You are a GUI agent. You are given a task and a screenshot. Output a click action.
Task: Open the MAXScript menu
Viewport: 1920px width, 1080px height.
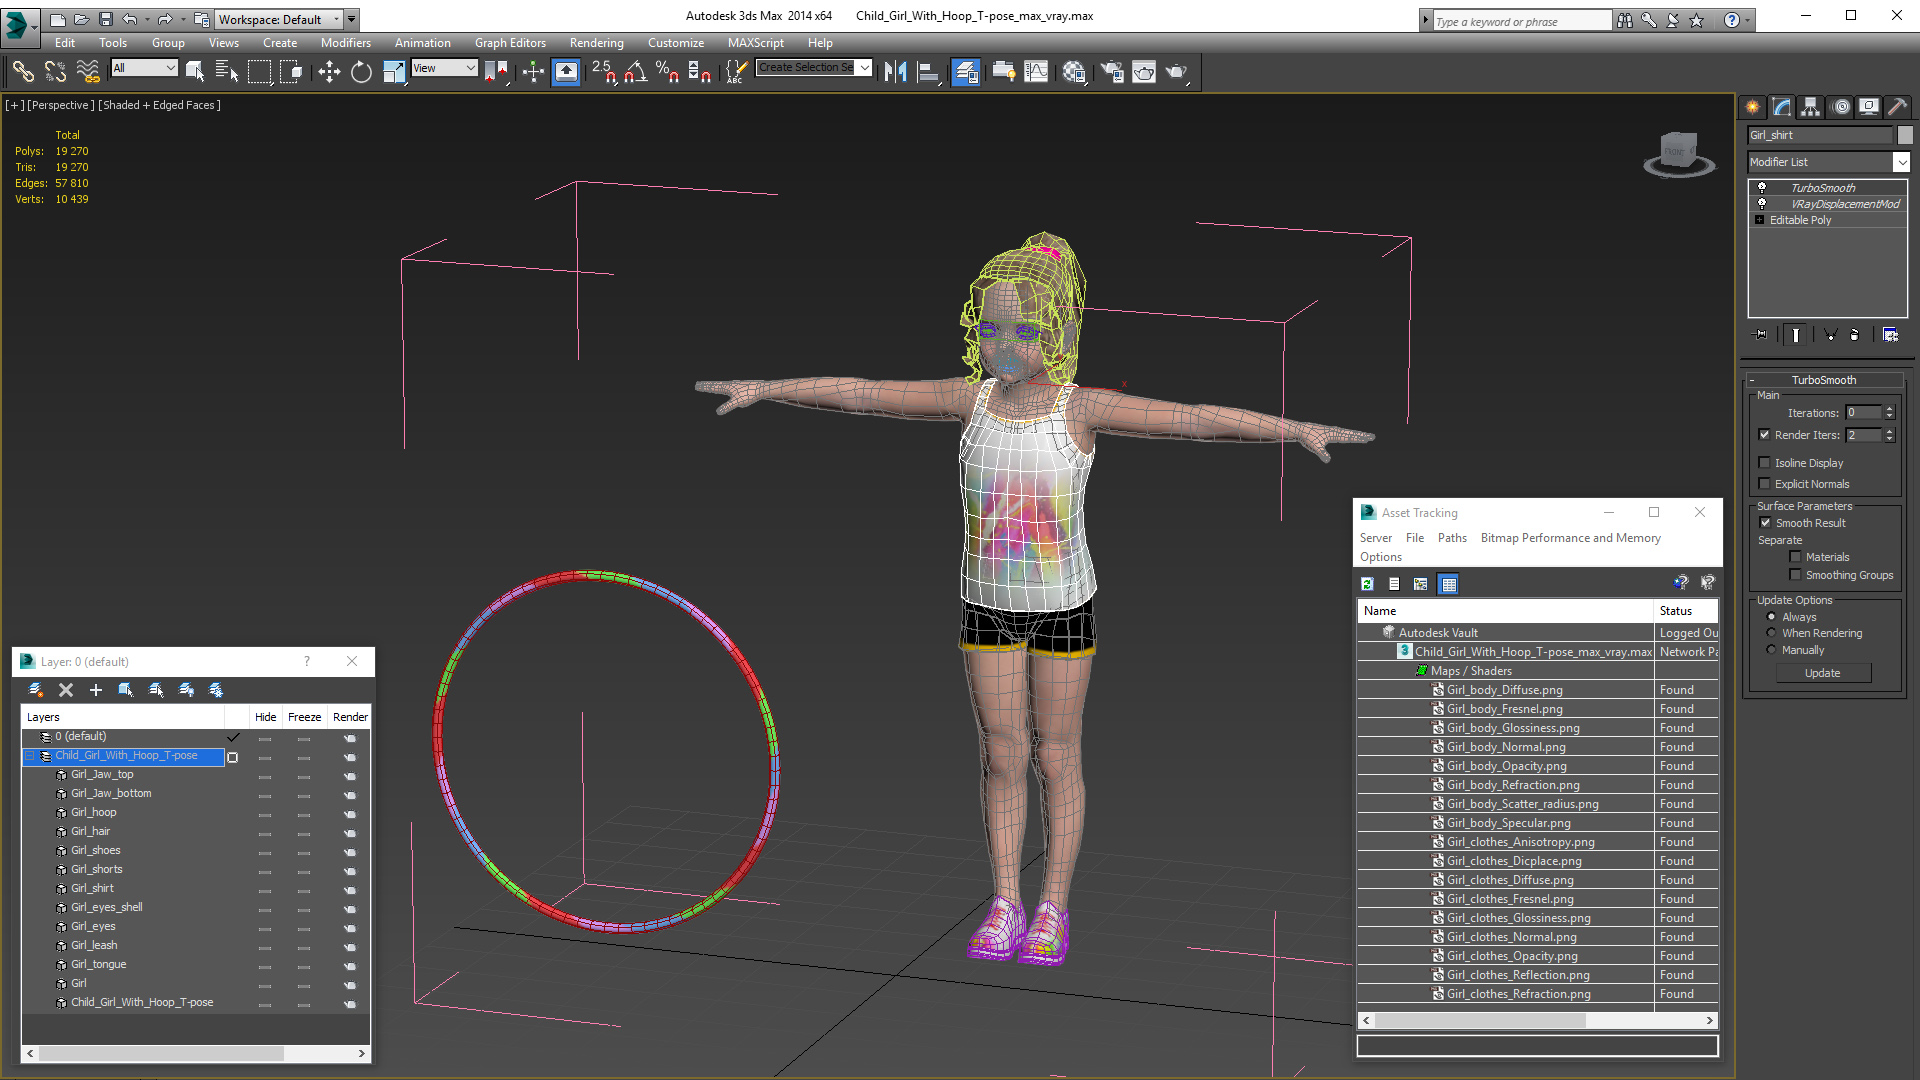coord(756,43)
